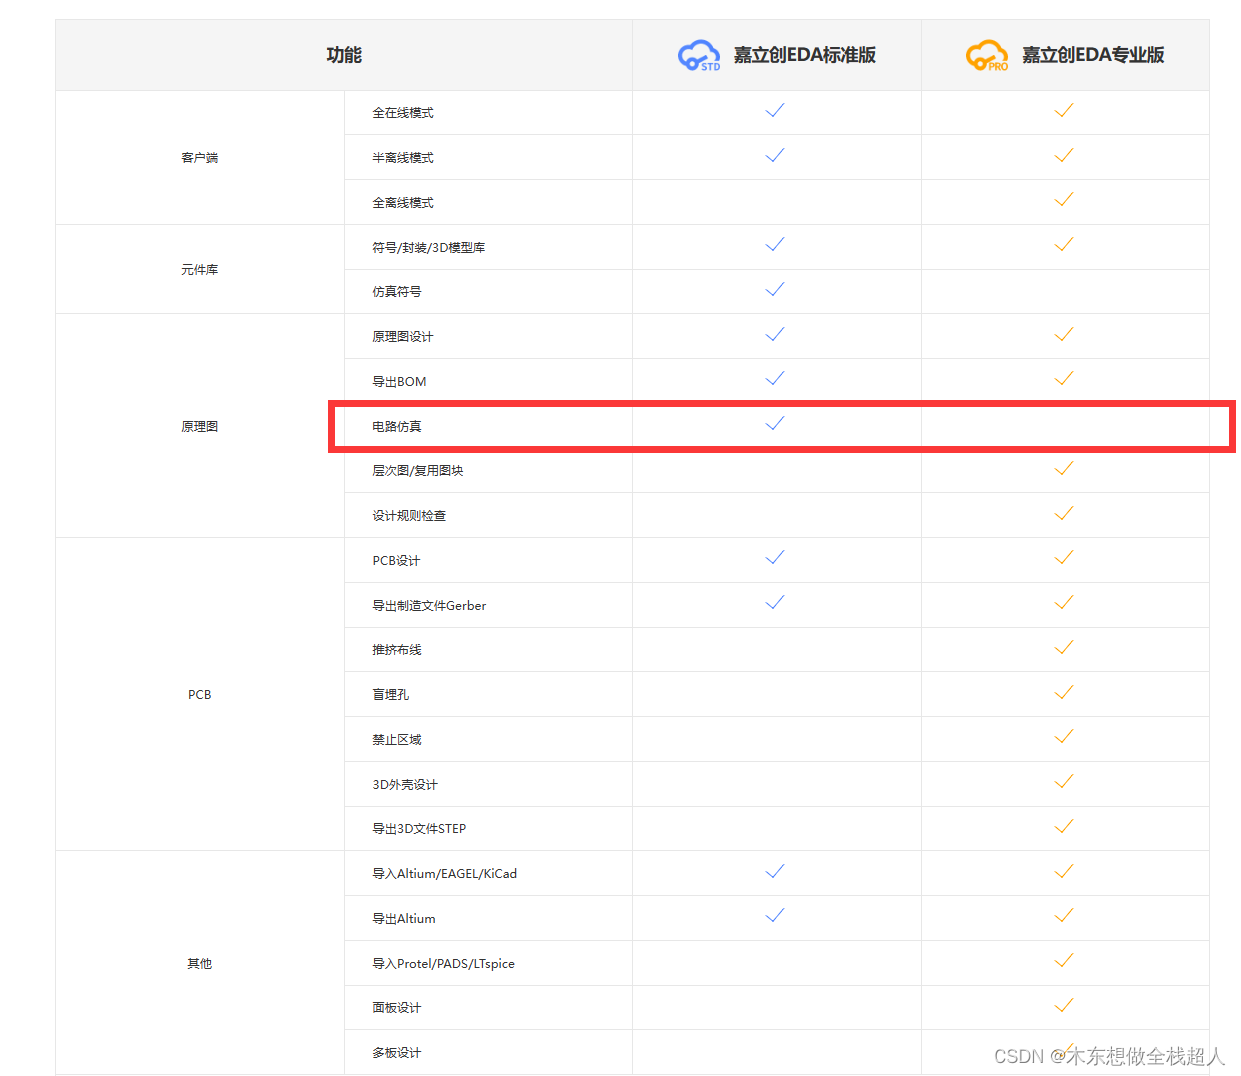Click the 元件库 category cell

[x=200, y=270]
